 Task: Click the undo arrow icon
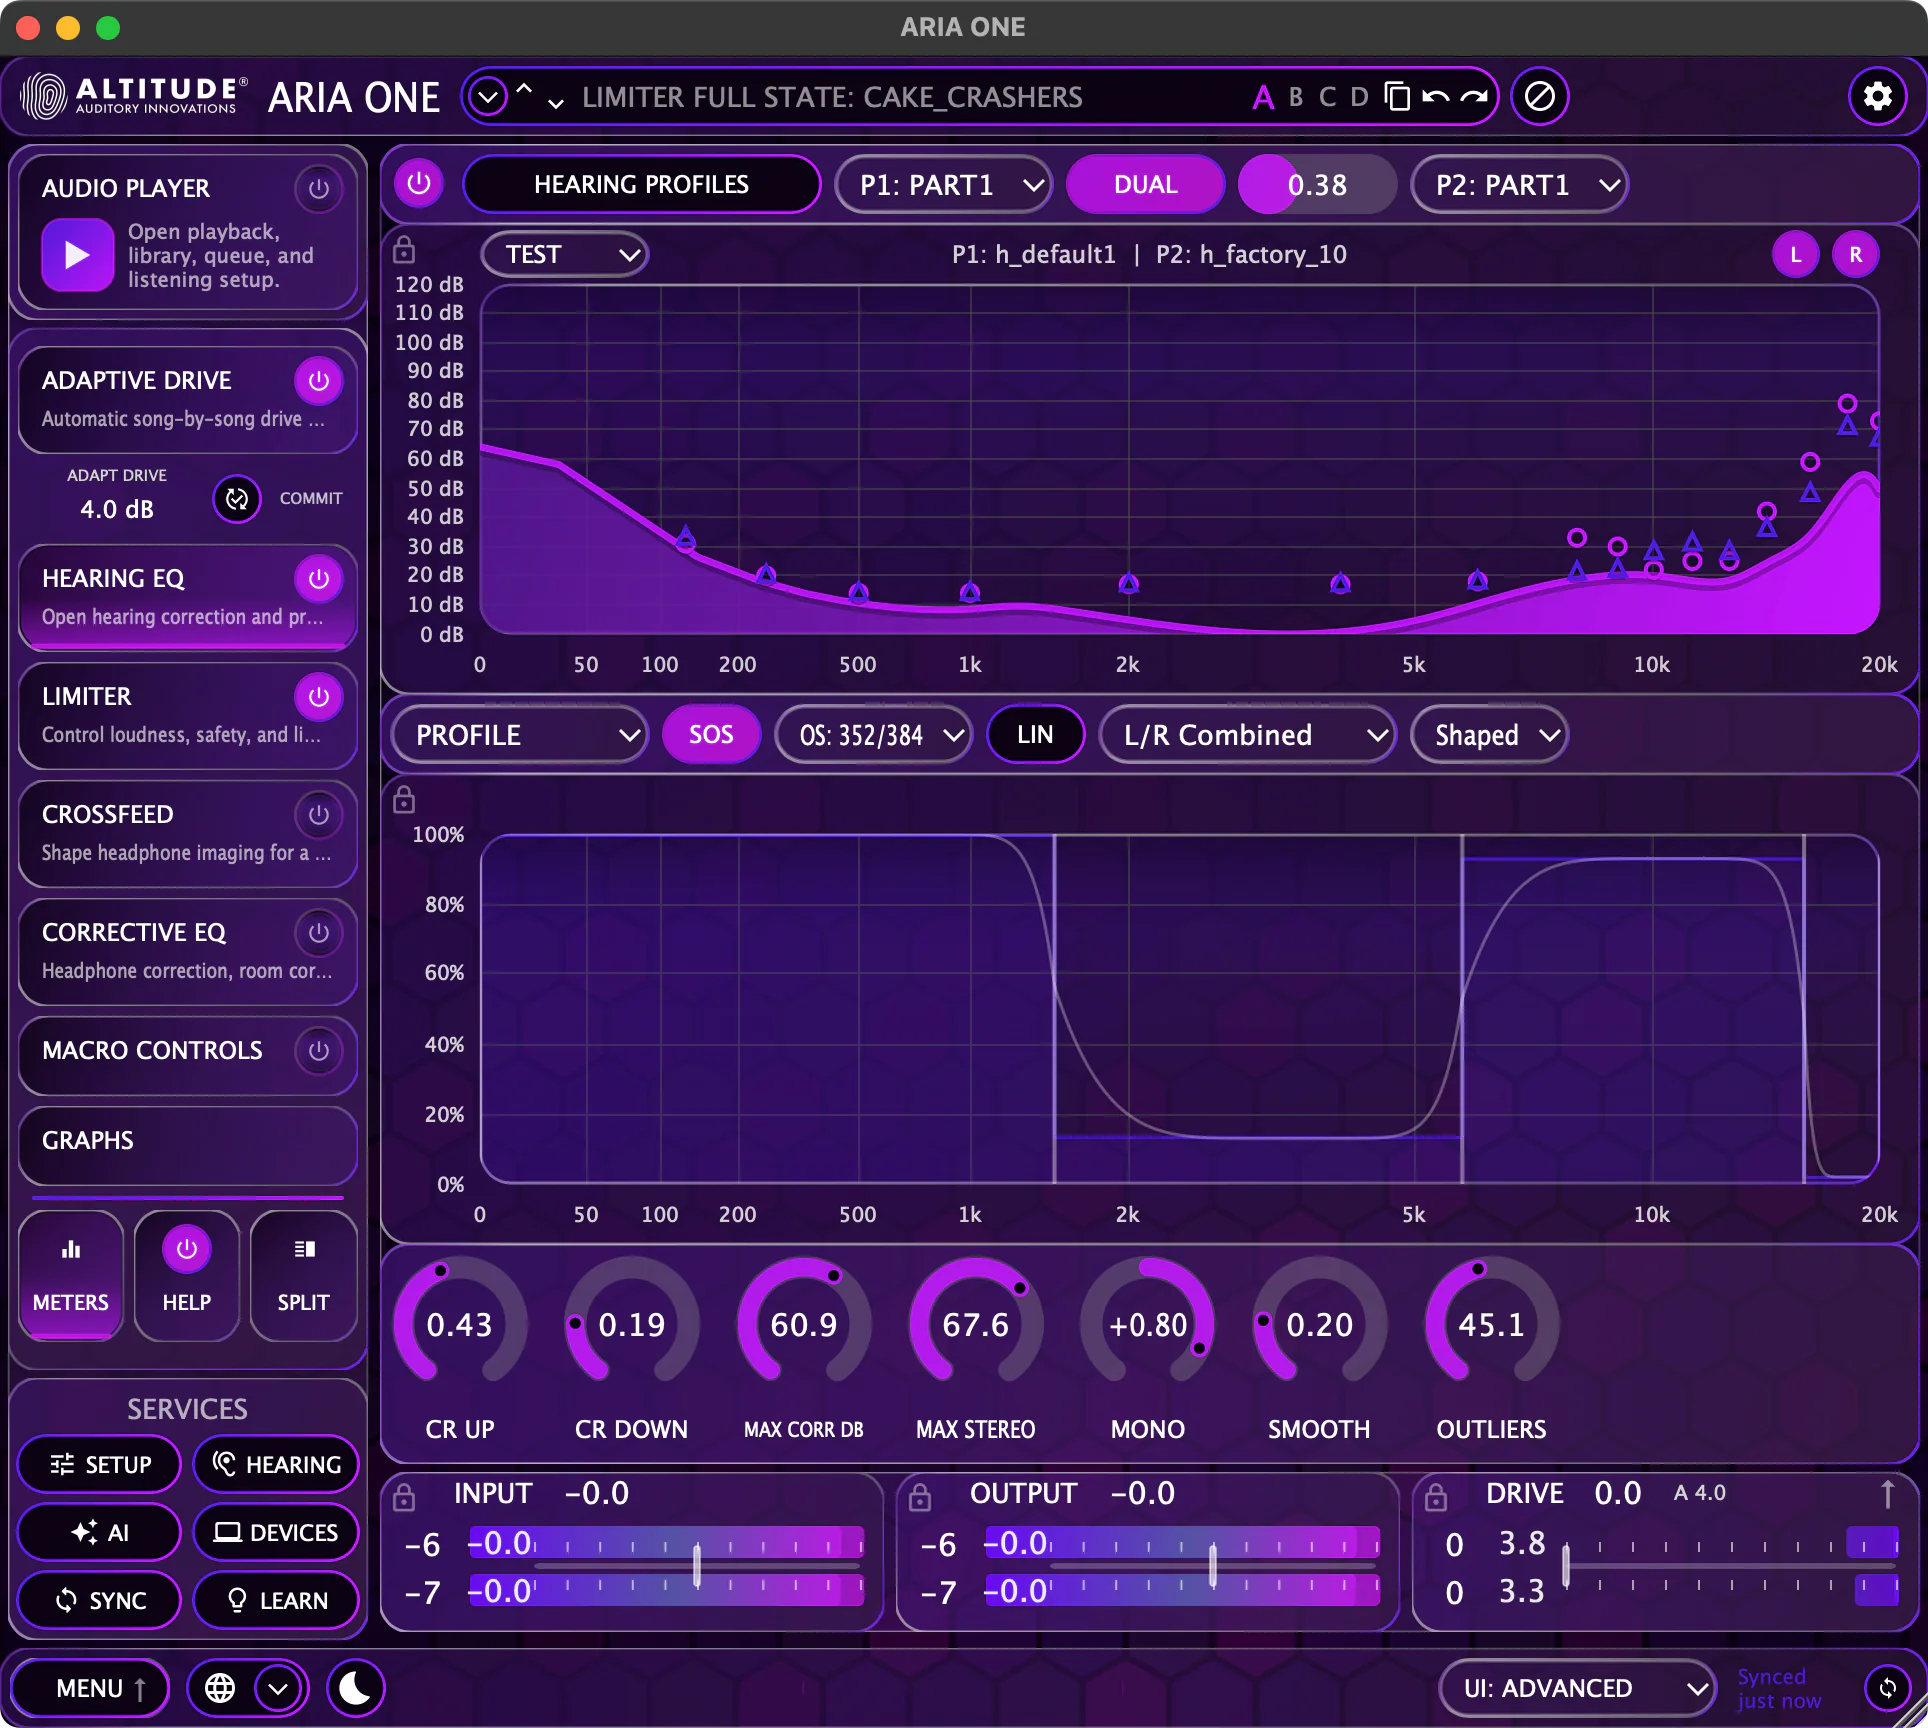click(x=1435, y=97)
